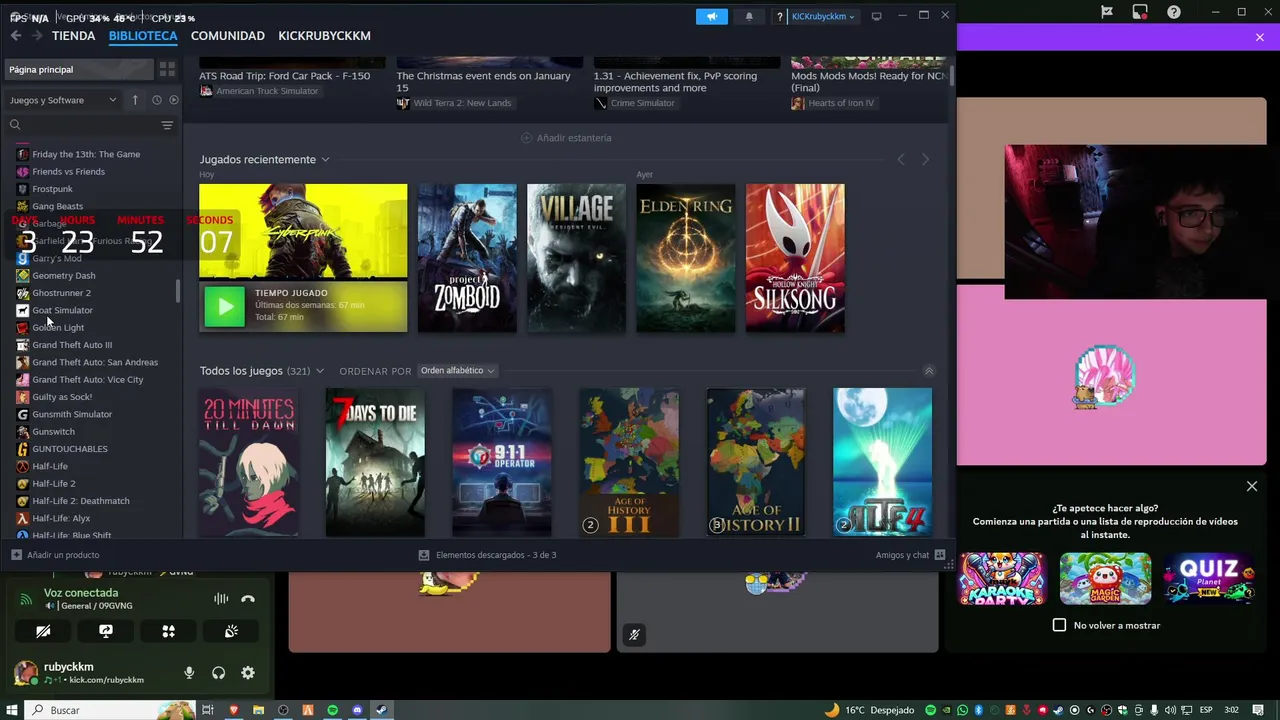Select Half-Life: Alyx in list
This screenshot has height=720, width=1280.
tap(61, 518)
